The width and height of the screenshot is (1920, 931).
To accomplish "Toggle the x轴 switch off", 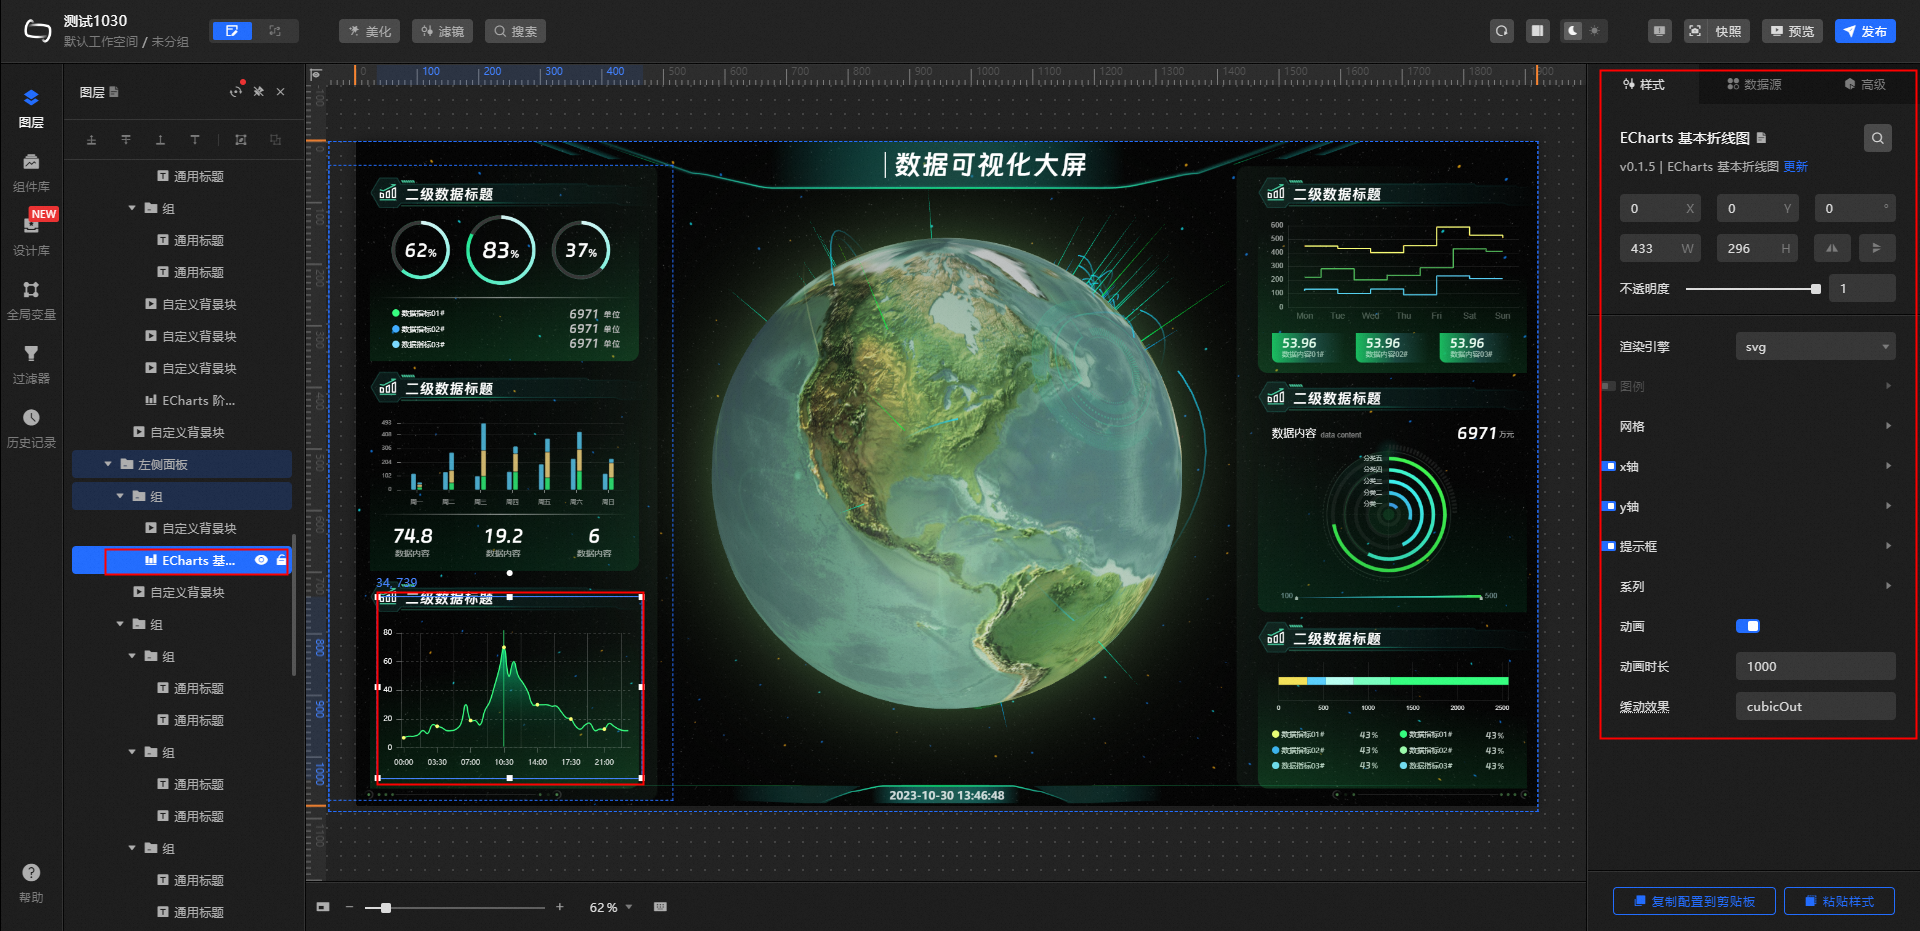I will (1609, 466).
